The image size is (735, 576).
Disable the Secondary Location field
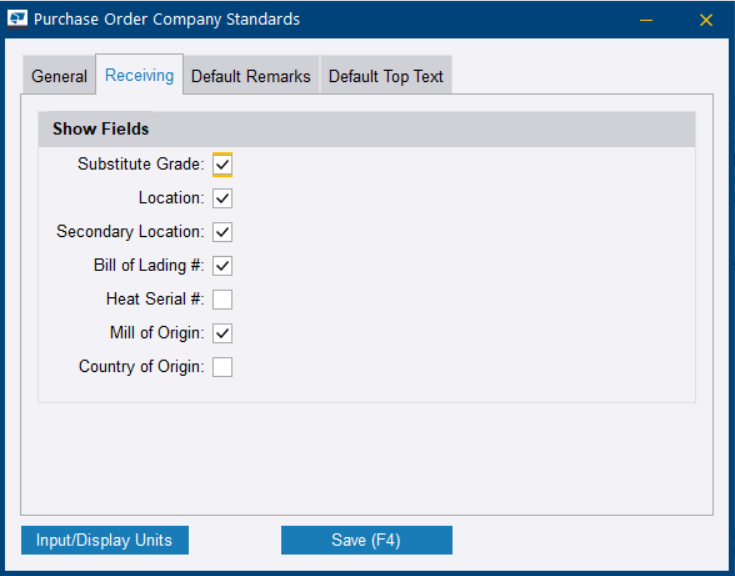(222, 232)
